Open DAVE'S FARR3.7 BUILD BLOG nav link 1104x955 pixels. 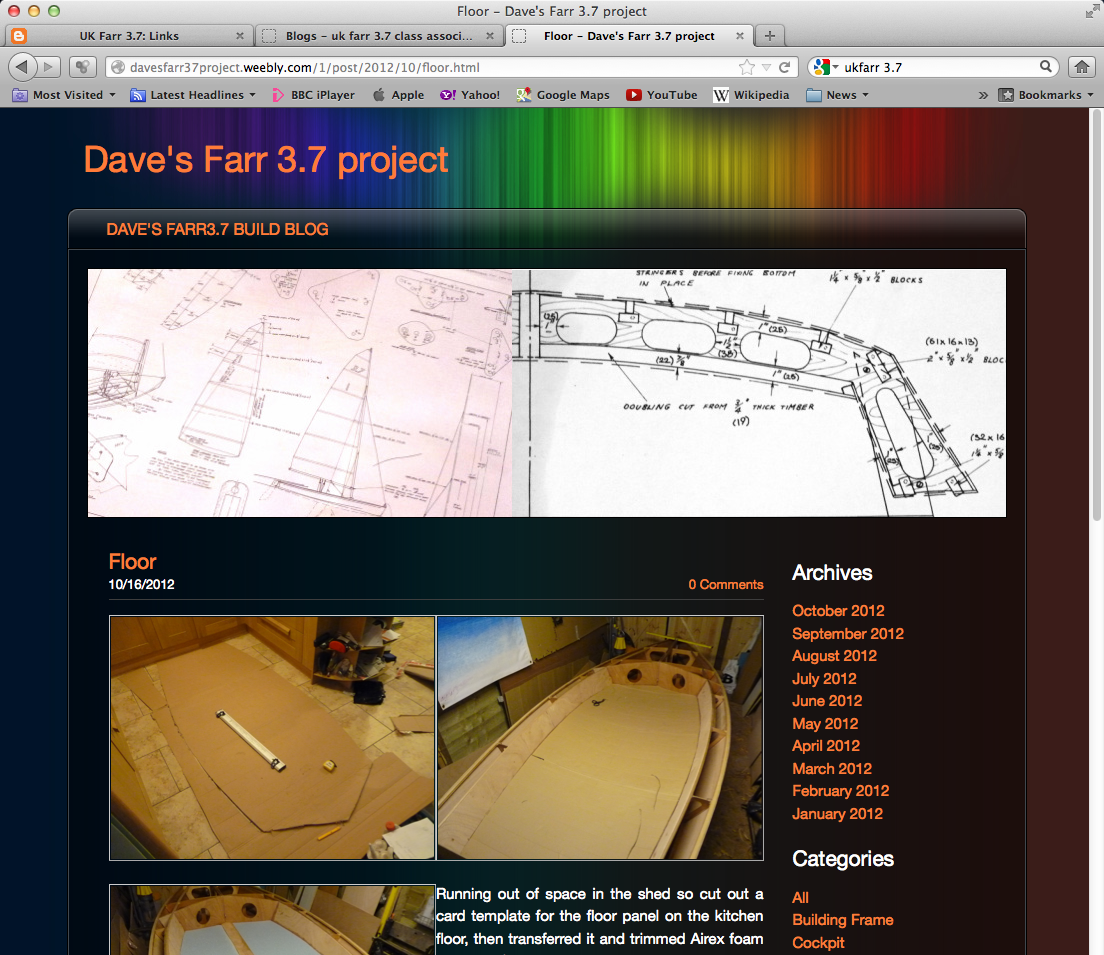217,230
